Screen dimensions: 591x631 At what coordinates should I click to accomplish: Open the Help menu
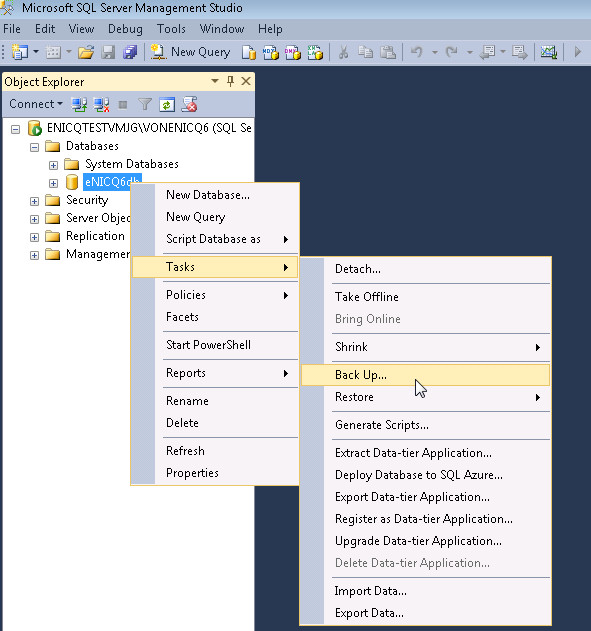click(270, 29)
